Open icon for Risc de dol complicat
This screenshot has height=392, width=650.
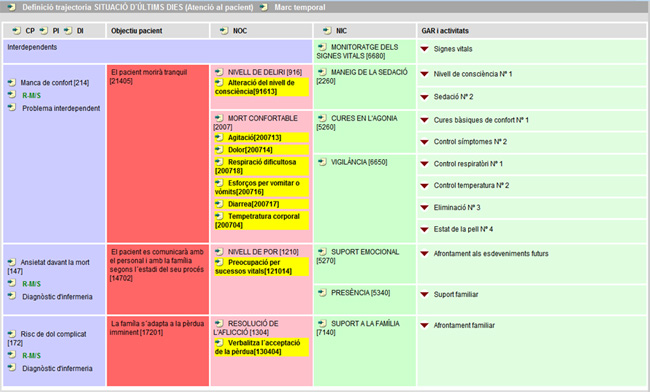(12, 334)
